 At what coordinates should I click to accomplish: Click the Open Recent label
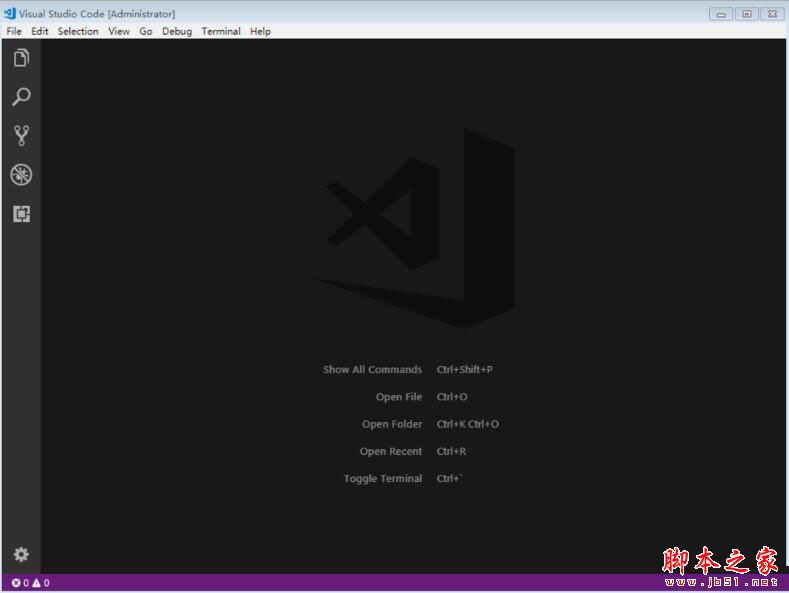pos(391,452)
